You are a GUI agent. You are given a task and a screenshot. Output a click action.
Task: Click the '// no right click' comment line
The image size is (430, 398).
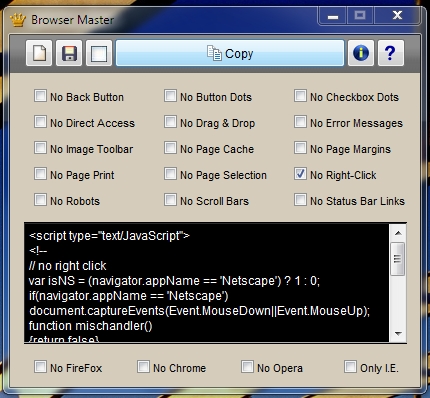pos(67,266)
